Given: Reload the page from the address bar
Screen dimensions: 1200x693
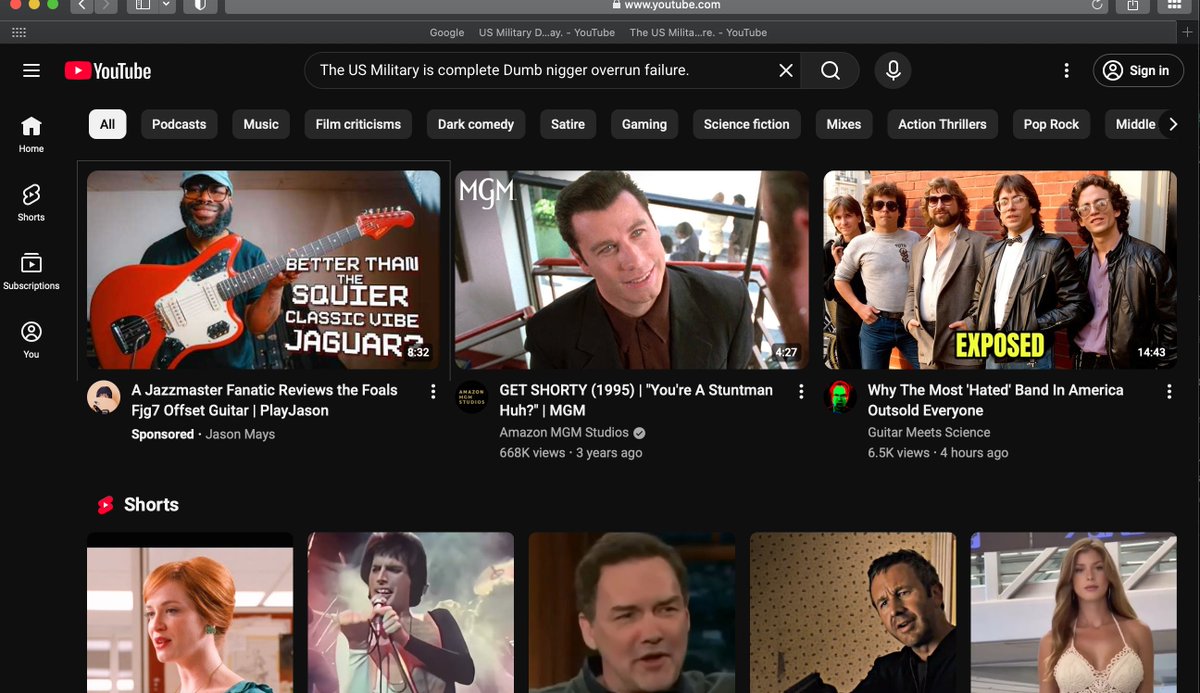Looking at the screenshot, I should pos(1097,5).
